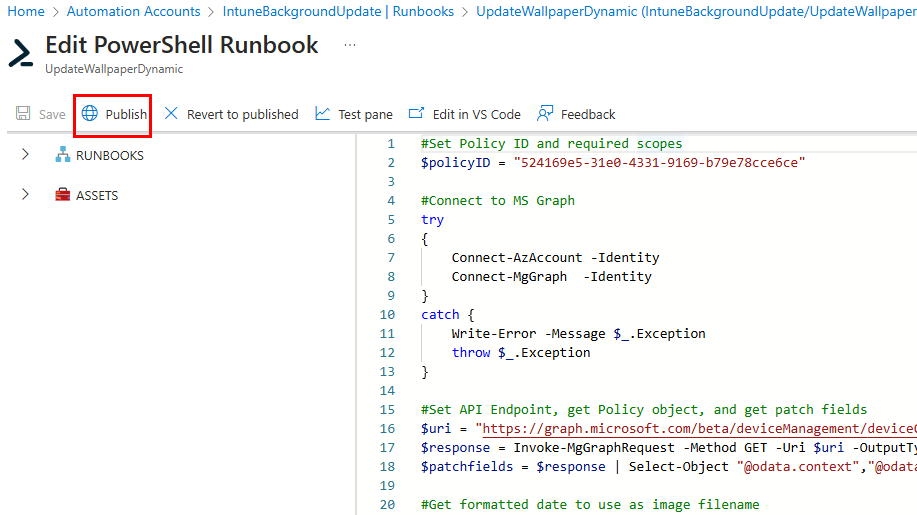Click the Runbooks hierarchy icon
This screenshot has height=515, width=917.
click(x=62, y=155)
